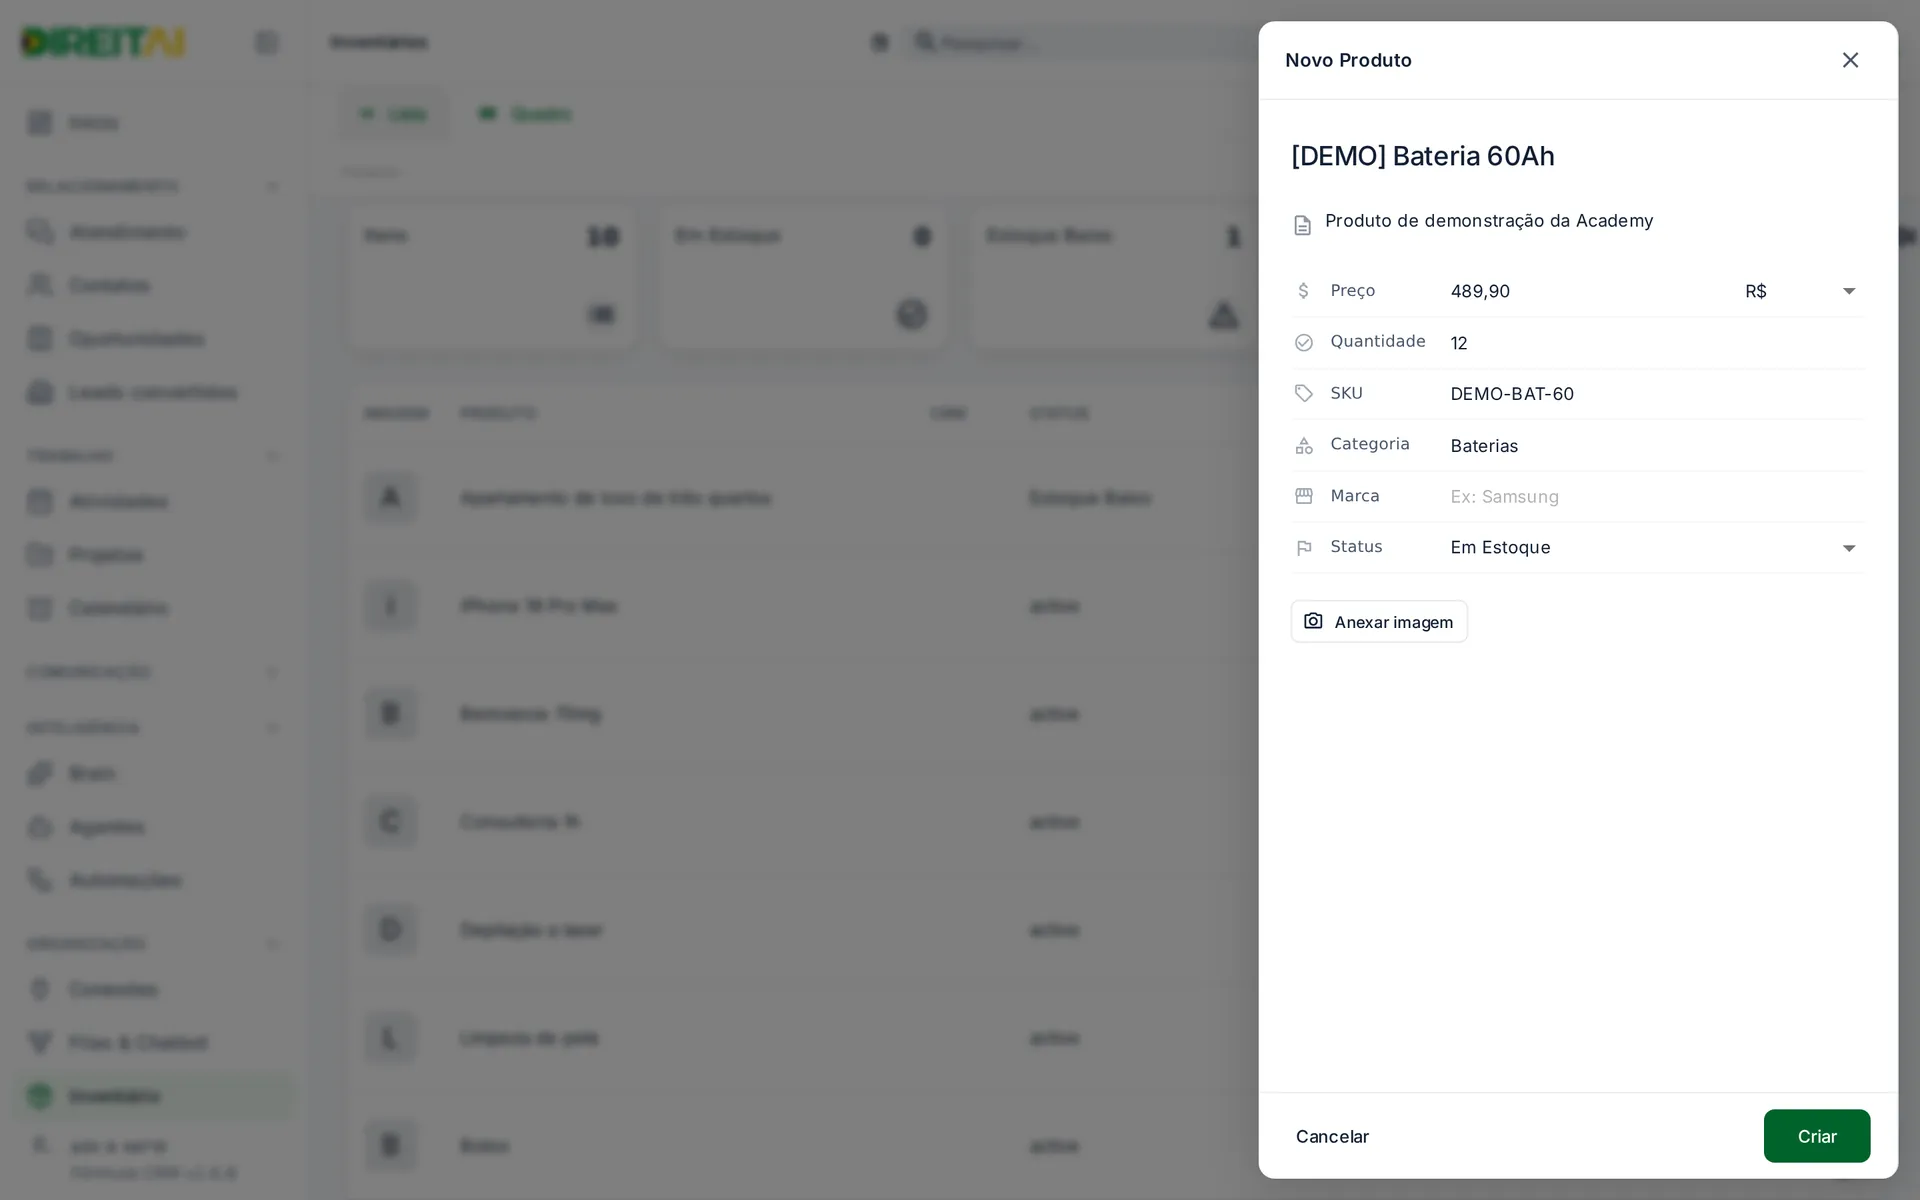Click the check-circle icon next to Quantidade
This screenshot has width=1920, height=1200.
pos(1303,343)
